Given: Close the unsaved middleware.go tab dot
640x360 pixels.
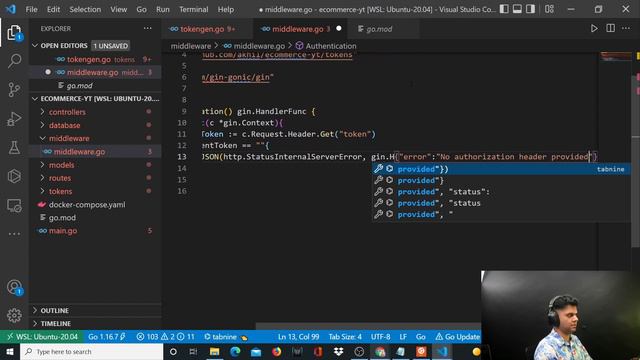Looking at the screenshot, I should (339, 29).
